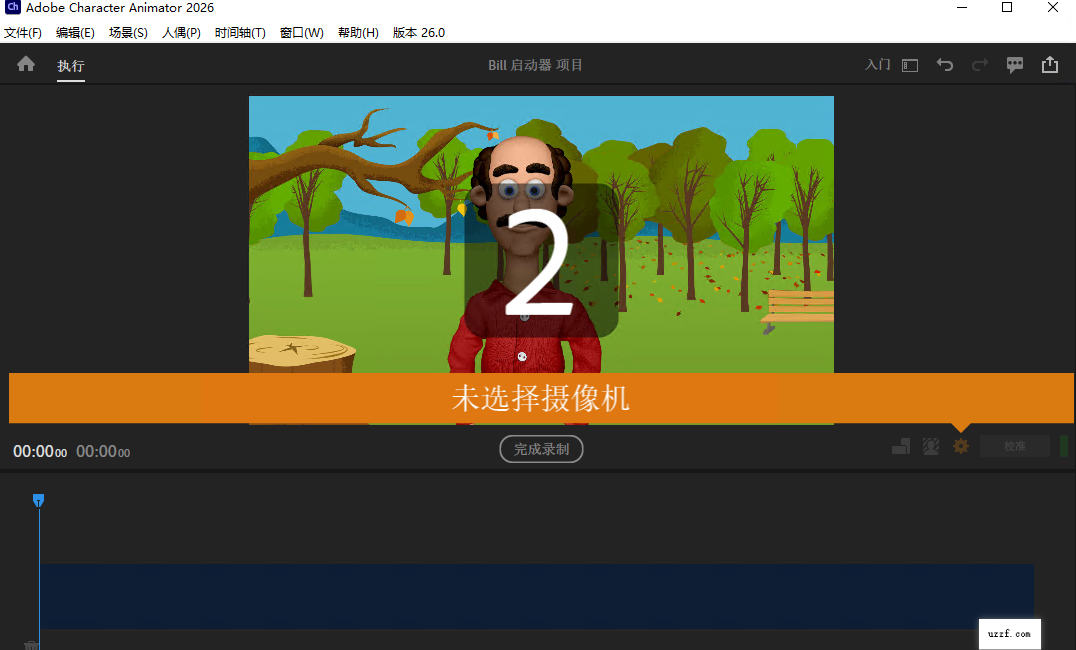Open the feedback speech bubble icon

point(1014,64)
